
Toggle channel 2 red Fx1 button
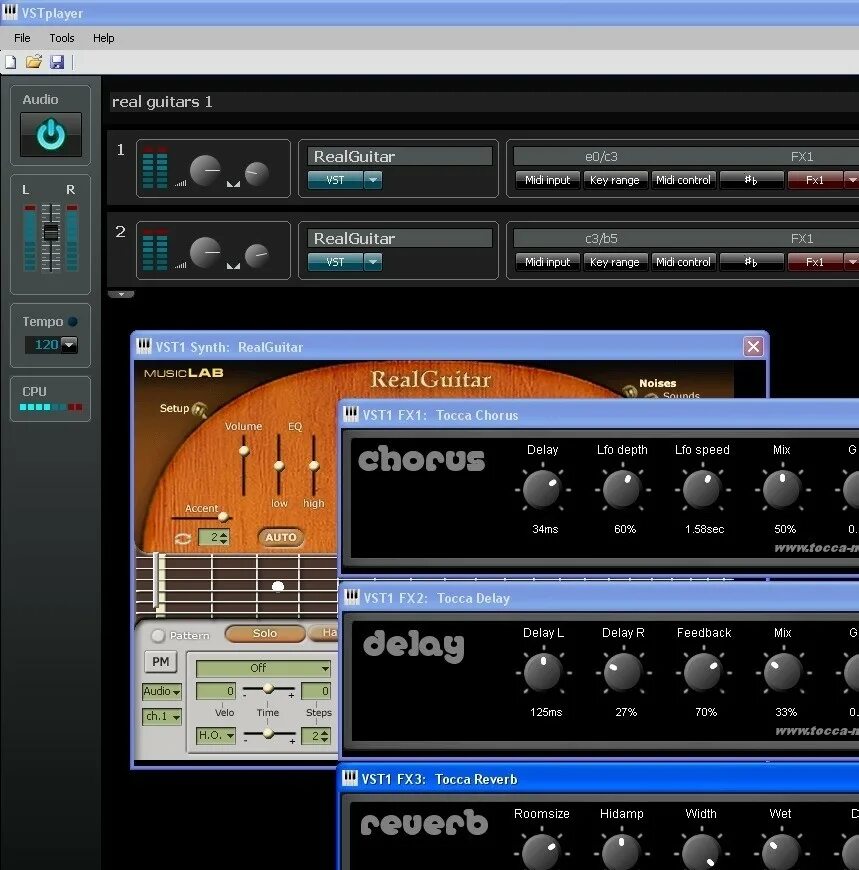click(x=815, y=262)
